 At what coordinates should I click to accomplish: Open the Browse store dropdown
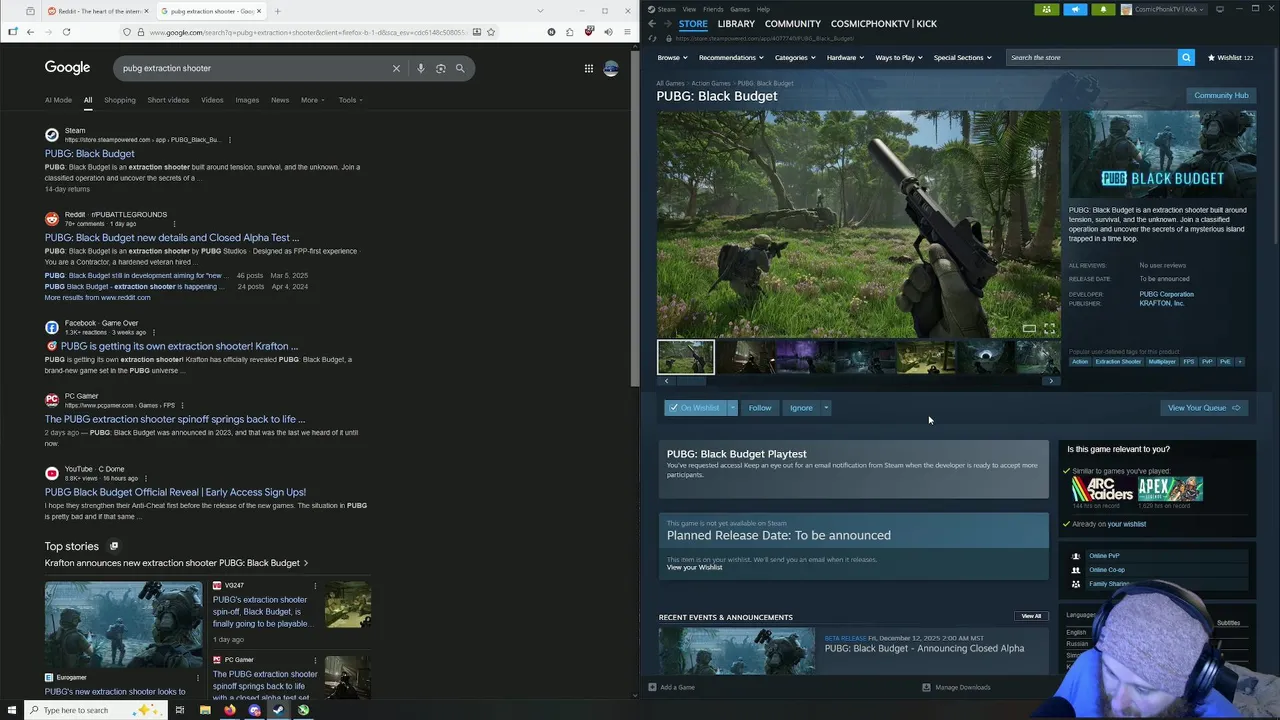point(672,57)
